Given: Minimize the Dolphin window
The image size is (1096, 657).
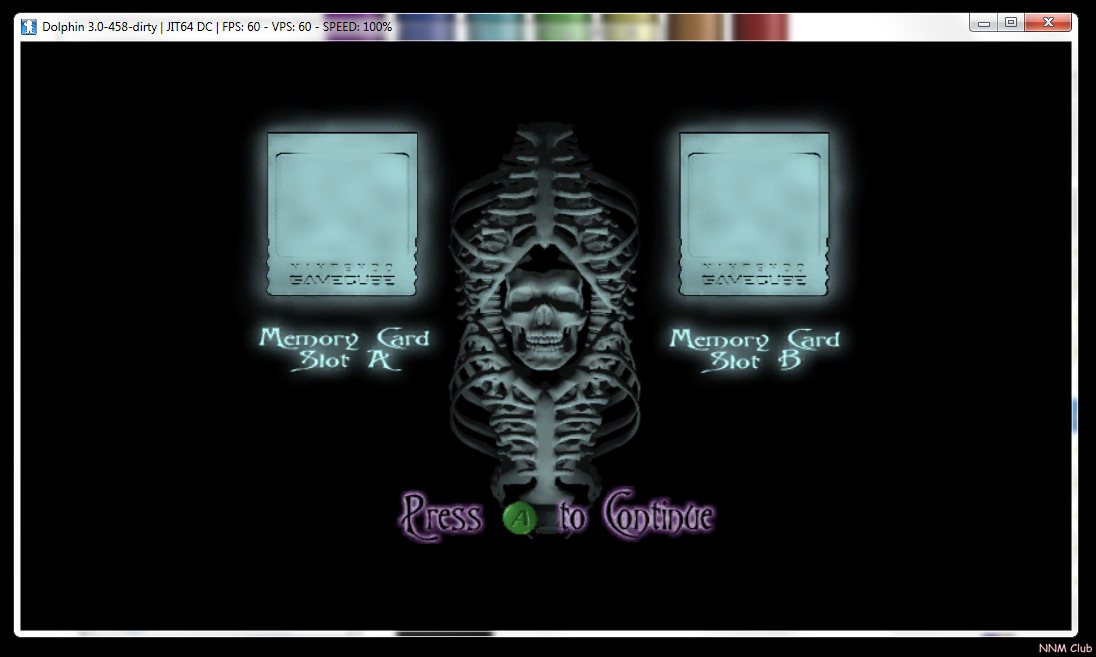Looking at the screenshot, I should coord(985,22).
